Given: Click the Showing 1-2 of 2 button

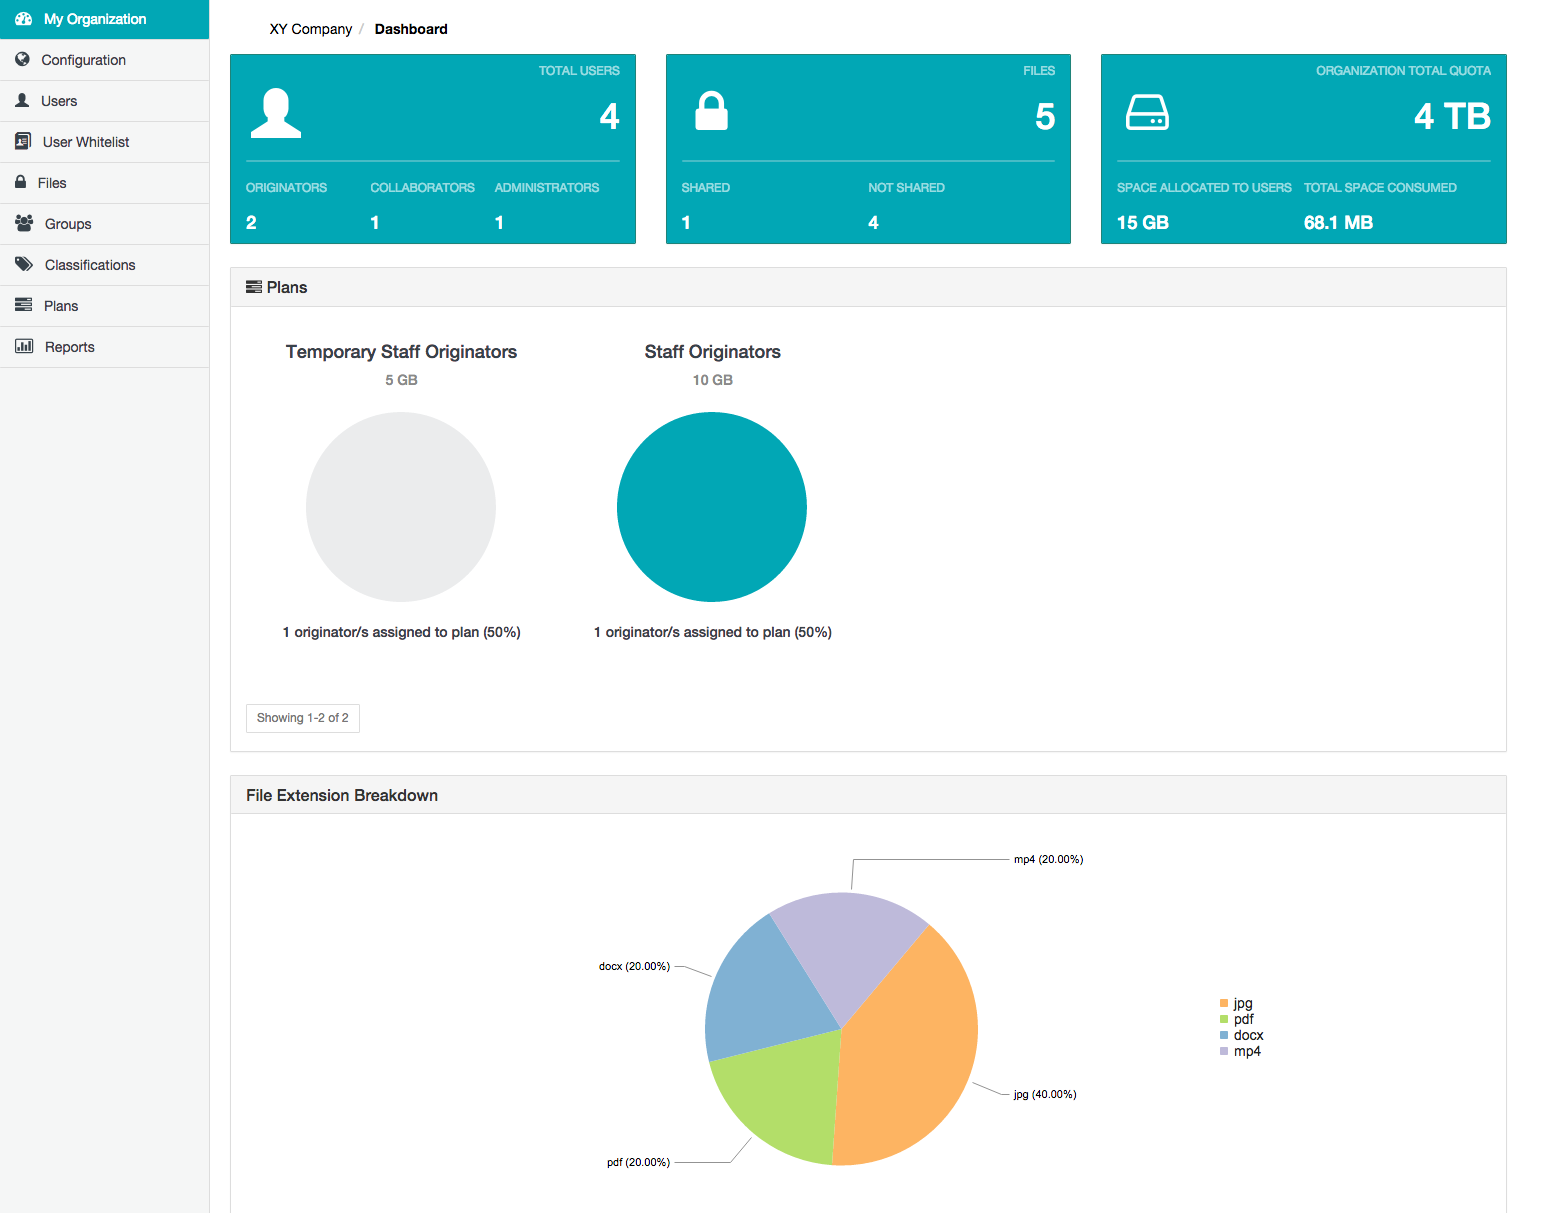Looking at the screenshot, I should pyautogui.click(x=302, y=718).
